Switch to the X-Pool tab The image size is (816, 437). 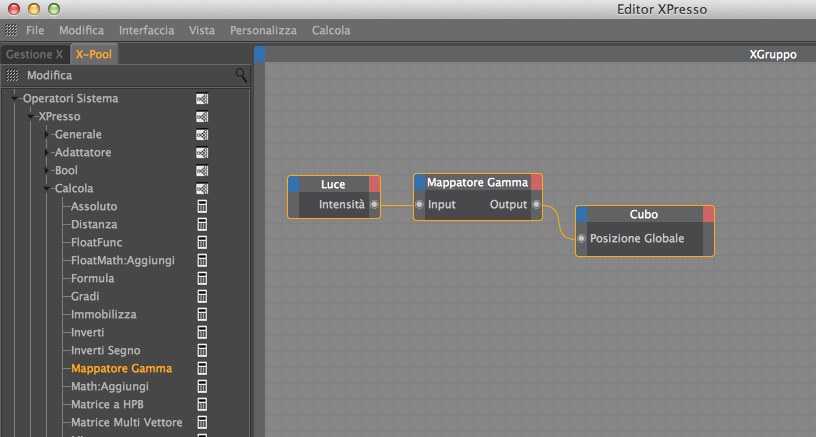coord(94,54)
